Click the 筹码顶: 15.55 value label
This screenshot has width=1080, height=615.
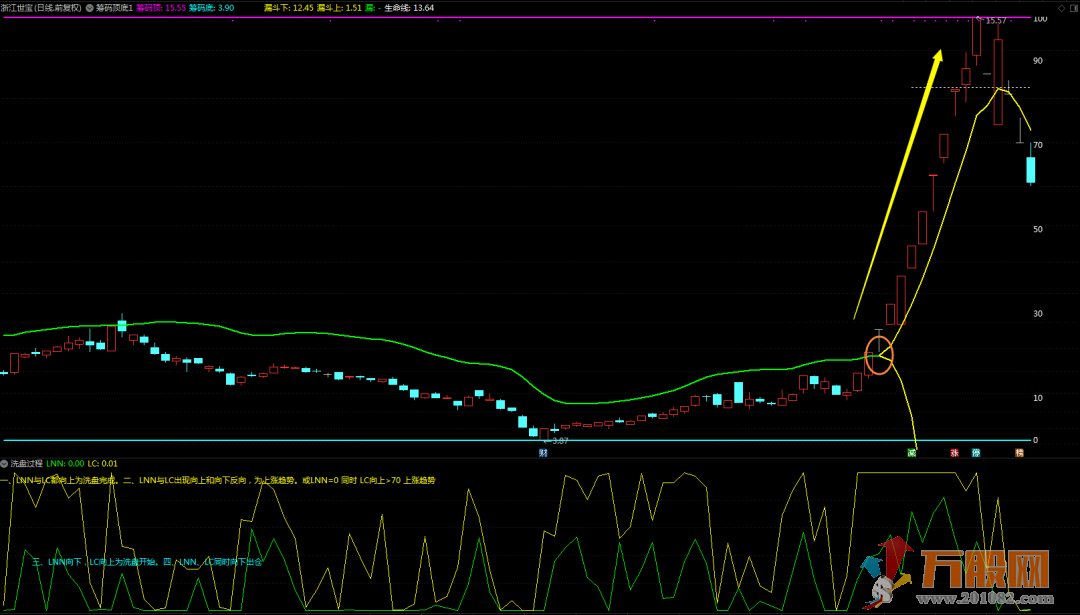pos(161,7)
